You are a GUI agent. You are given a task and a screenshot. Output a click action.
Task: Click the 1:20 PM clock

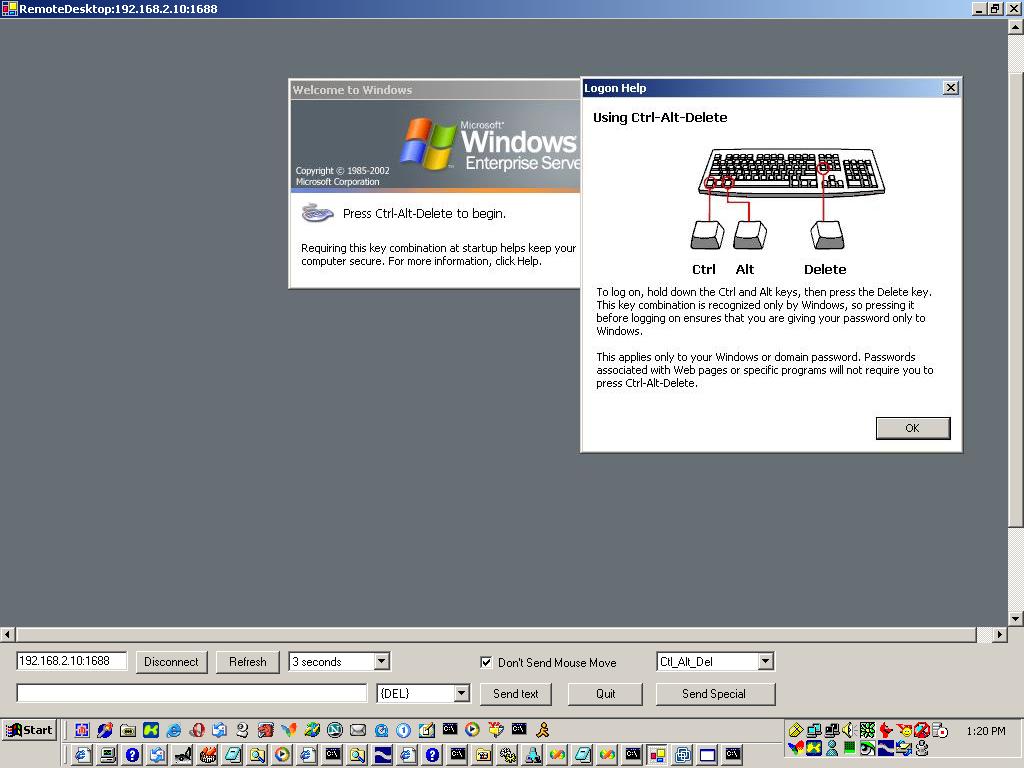tap(986, 731)
